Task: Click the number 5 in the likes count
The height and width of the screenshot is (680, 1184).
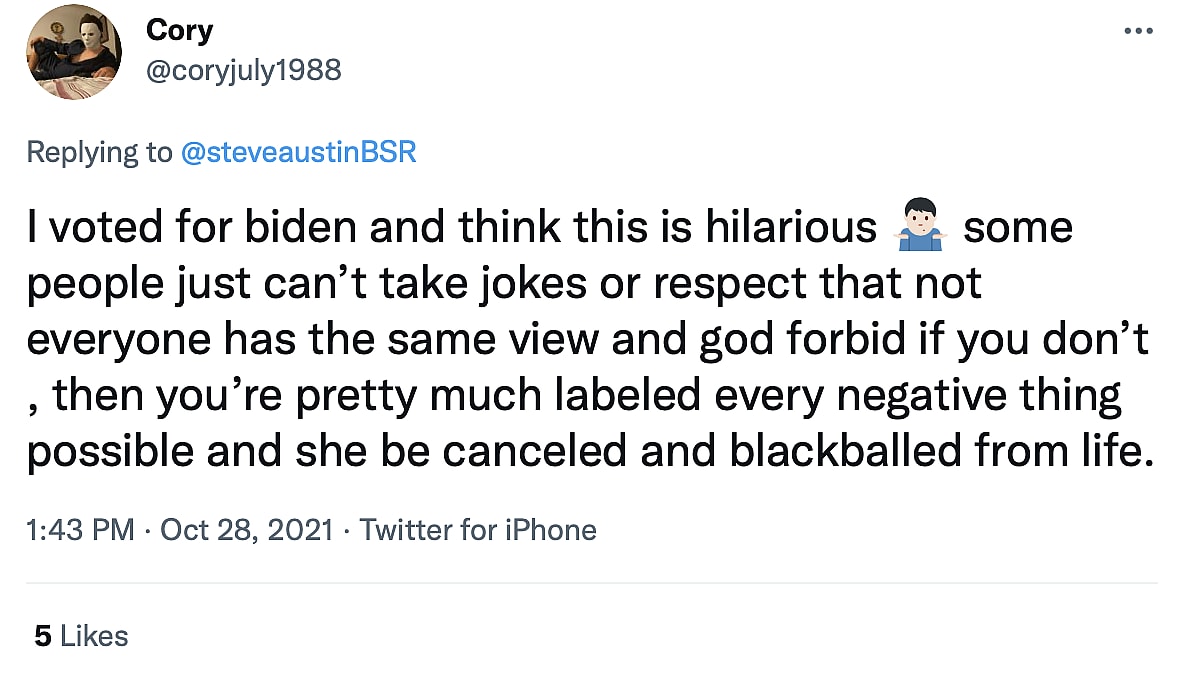Action: [x=42, y=635]
